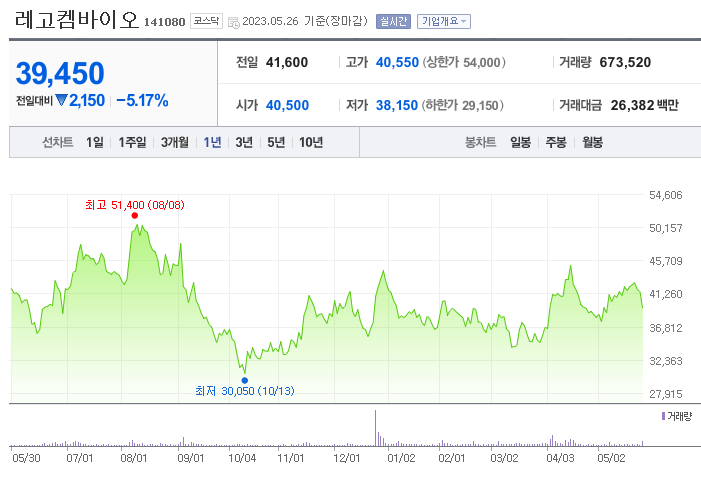Click the 05/30 x-axis date label
This screenshot has width=701, height=479.
tap(26, 458)
